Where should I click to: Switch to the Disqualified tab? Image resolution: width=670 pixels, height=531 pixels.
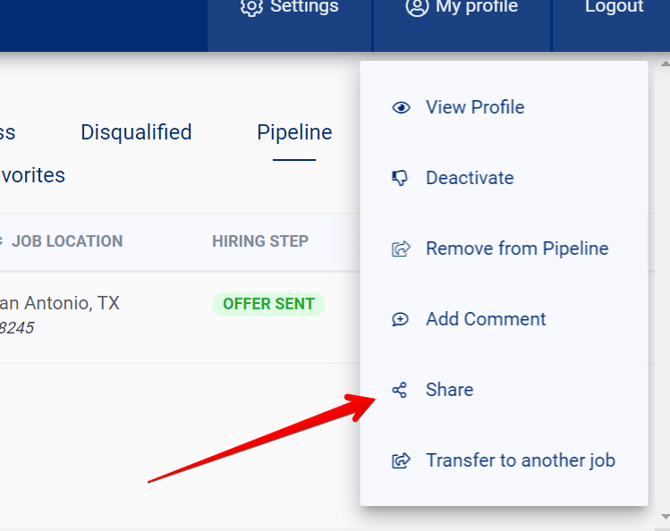136,132
